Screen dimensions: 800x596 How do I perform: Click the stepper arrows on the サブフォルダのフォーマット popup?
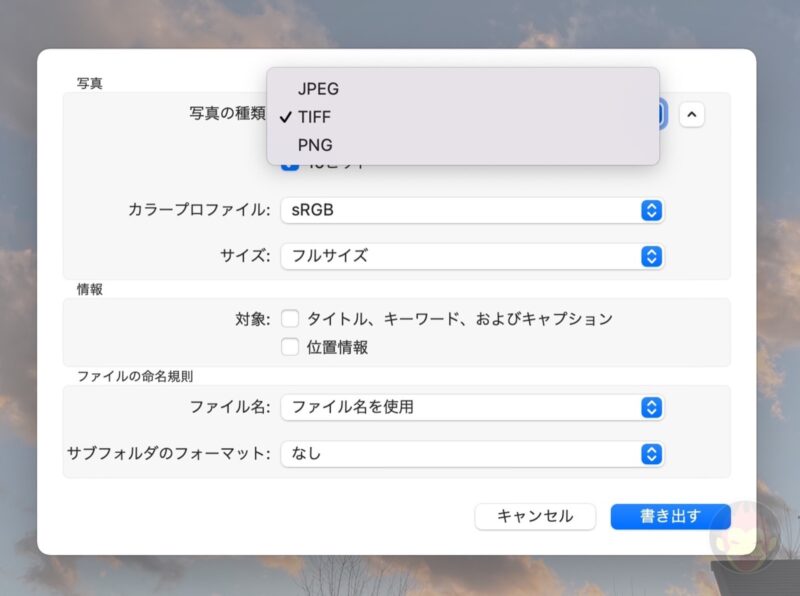650,454
